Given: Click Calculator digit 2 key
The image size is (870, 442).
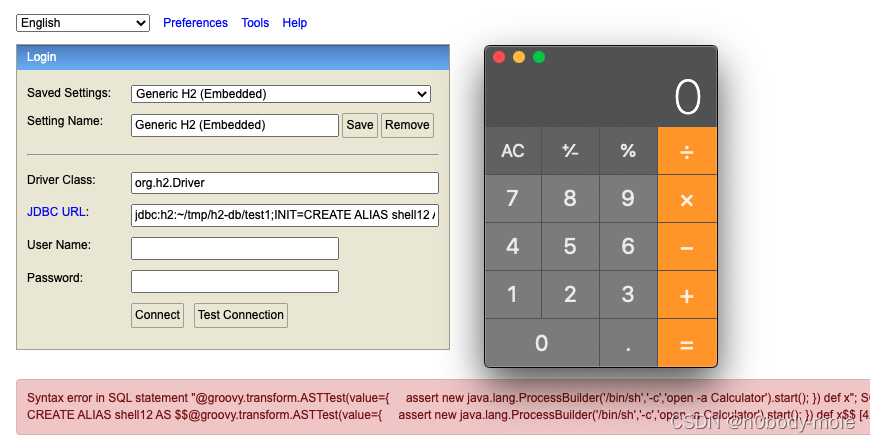Looking at the screenshot, I should coord(570,295).
